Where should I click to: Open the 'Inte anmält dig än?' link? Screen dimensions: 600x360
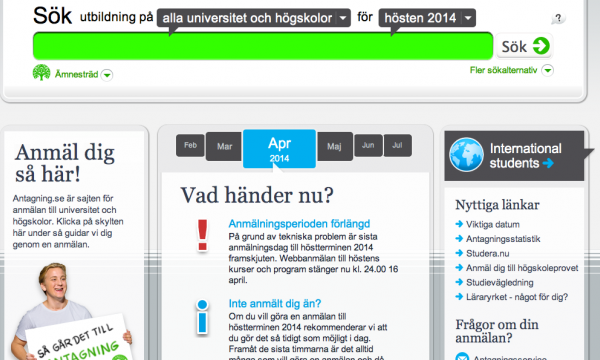point(275,304)
